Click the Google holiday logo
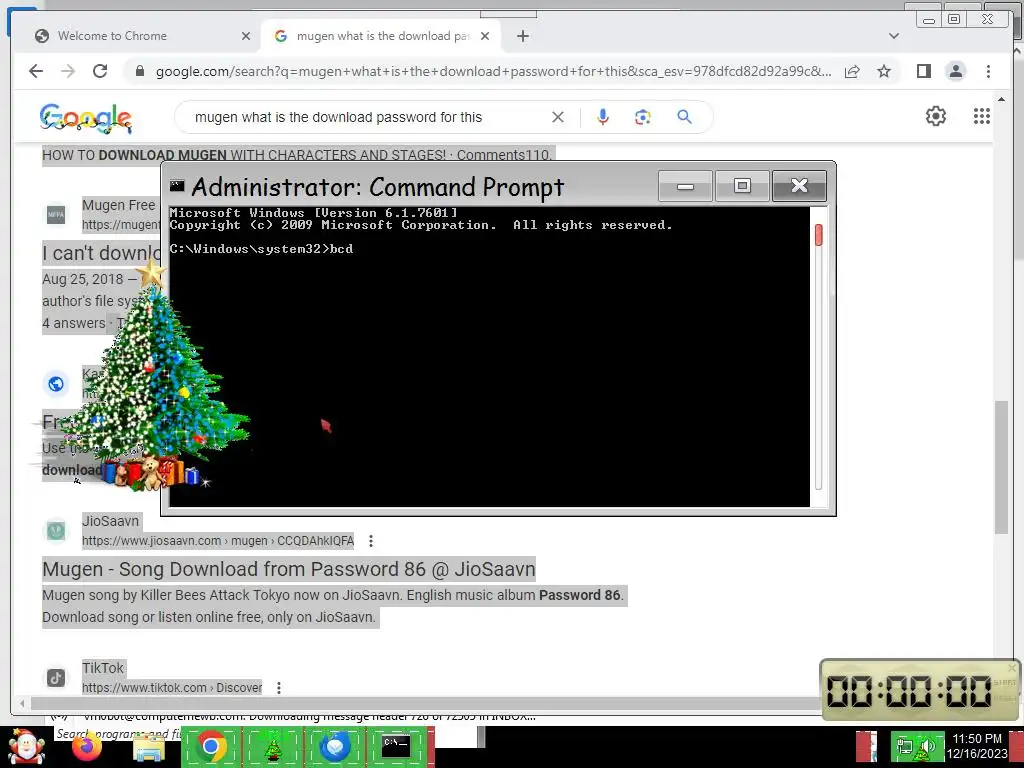Viewport: 1024px width, 768px height. 86,118
